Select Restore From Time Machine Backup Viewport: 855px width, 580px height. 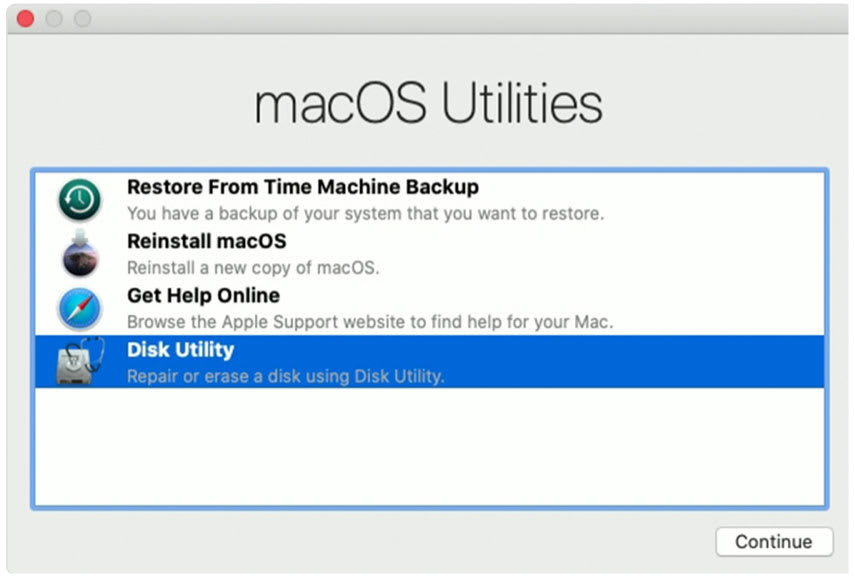coord(302,187)
